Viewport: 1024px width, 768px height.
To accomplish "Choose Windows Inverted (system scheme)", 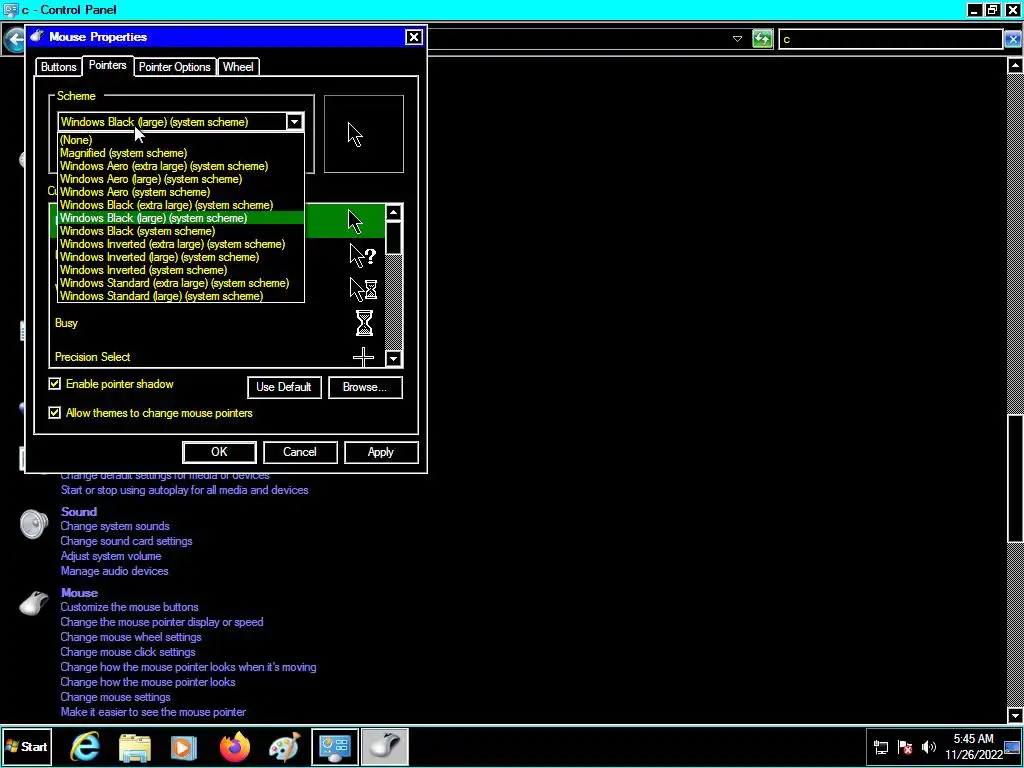I will pyautogui.click(x=181, y=270).
